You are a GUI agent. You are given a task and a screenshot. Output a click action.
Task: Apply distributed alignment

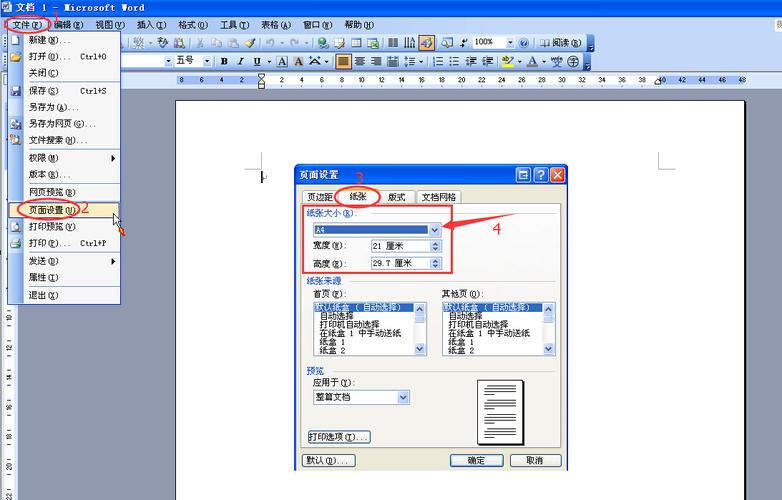click(393, 61)
